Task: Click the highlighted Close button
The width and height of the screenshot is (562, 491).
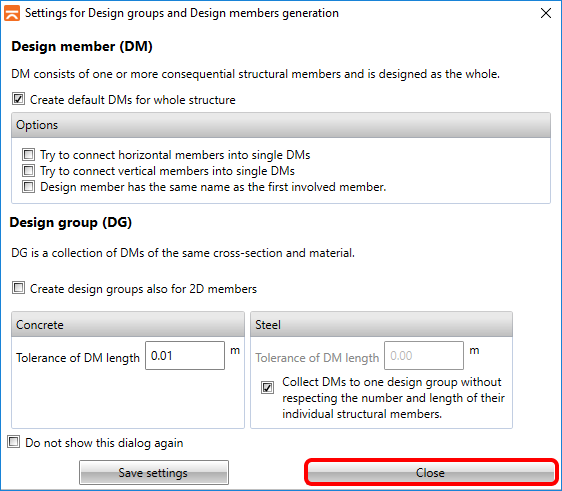Action: (x=430, y=473)
